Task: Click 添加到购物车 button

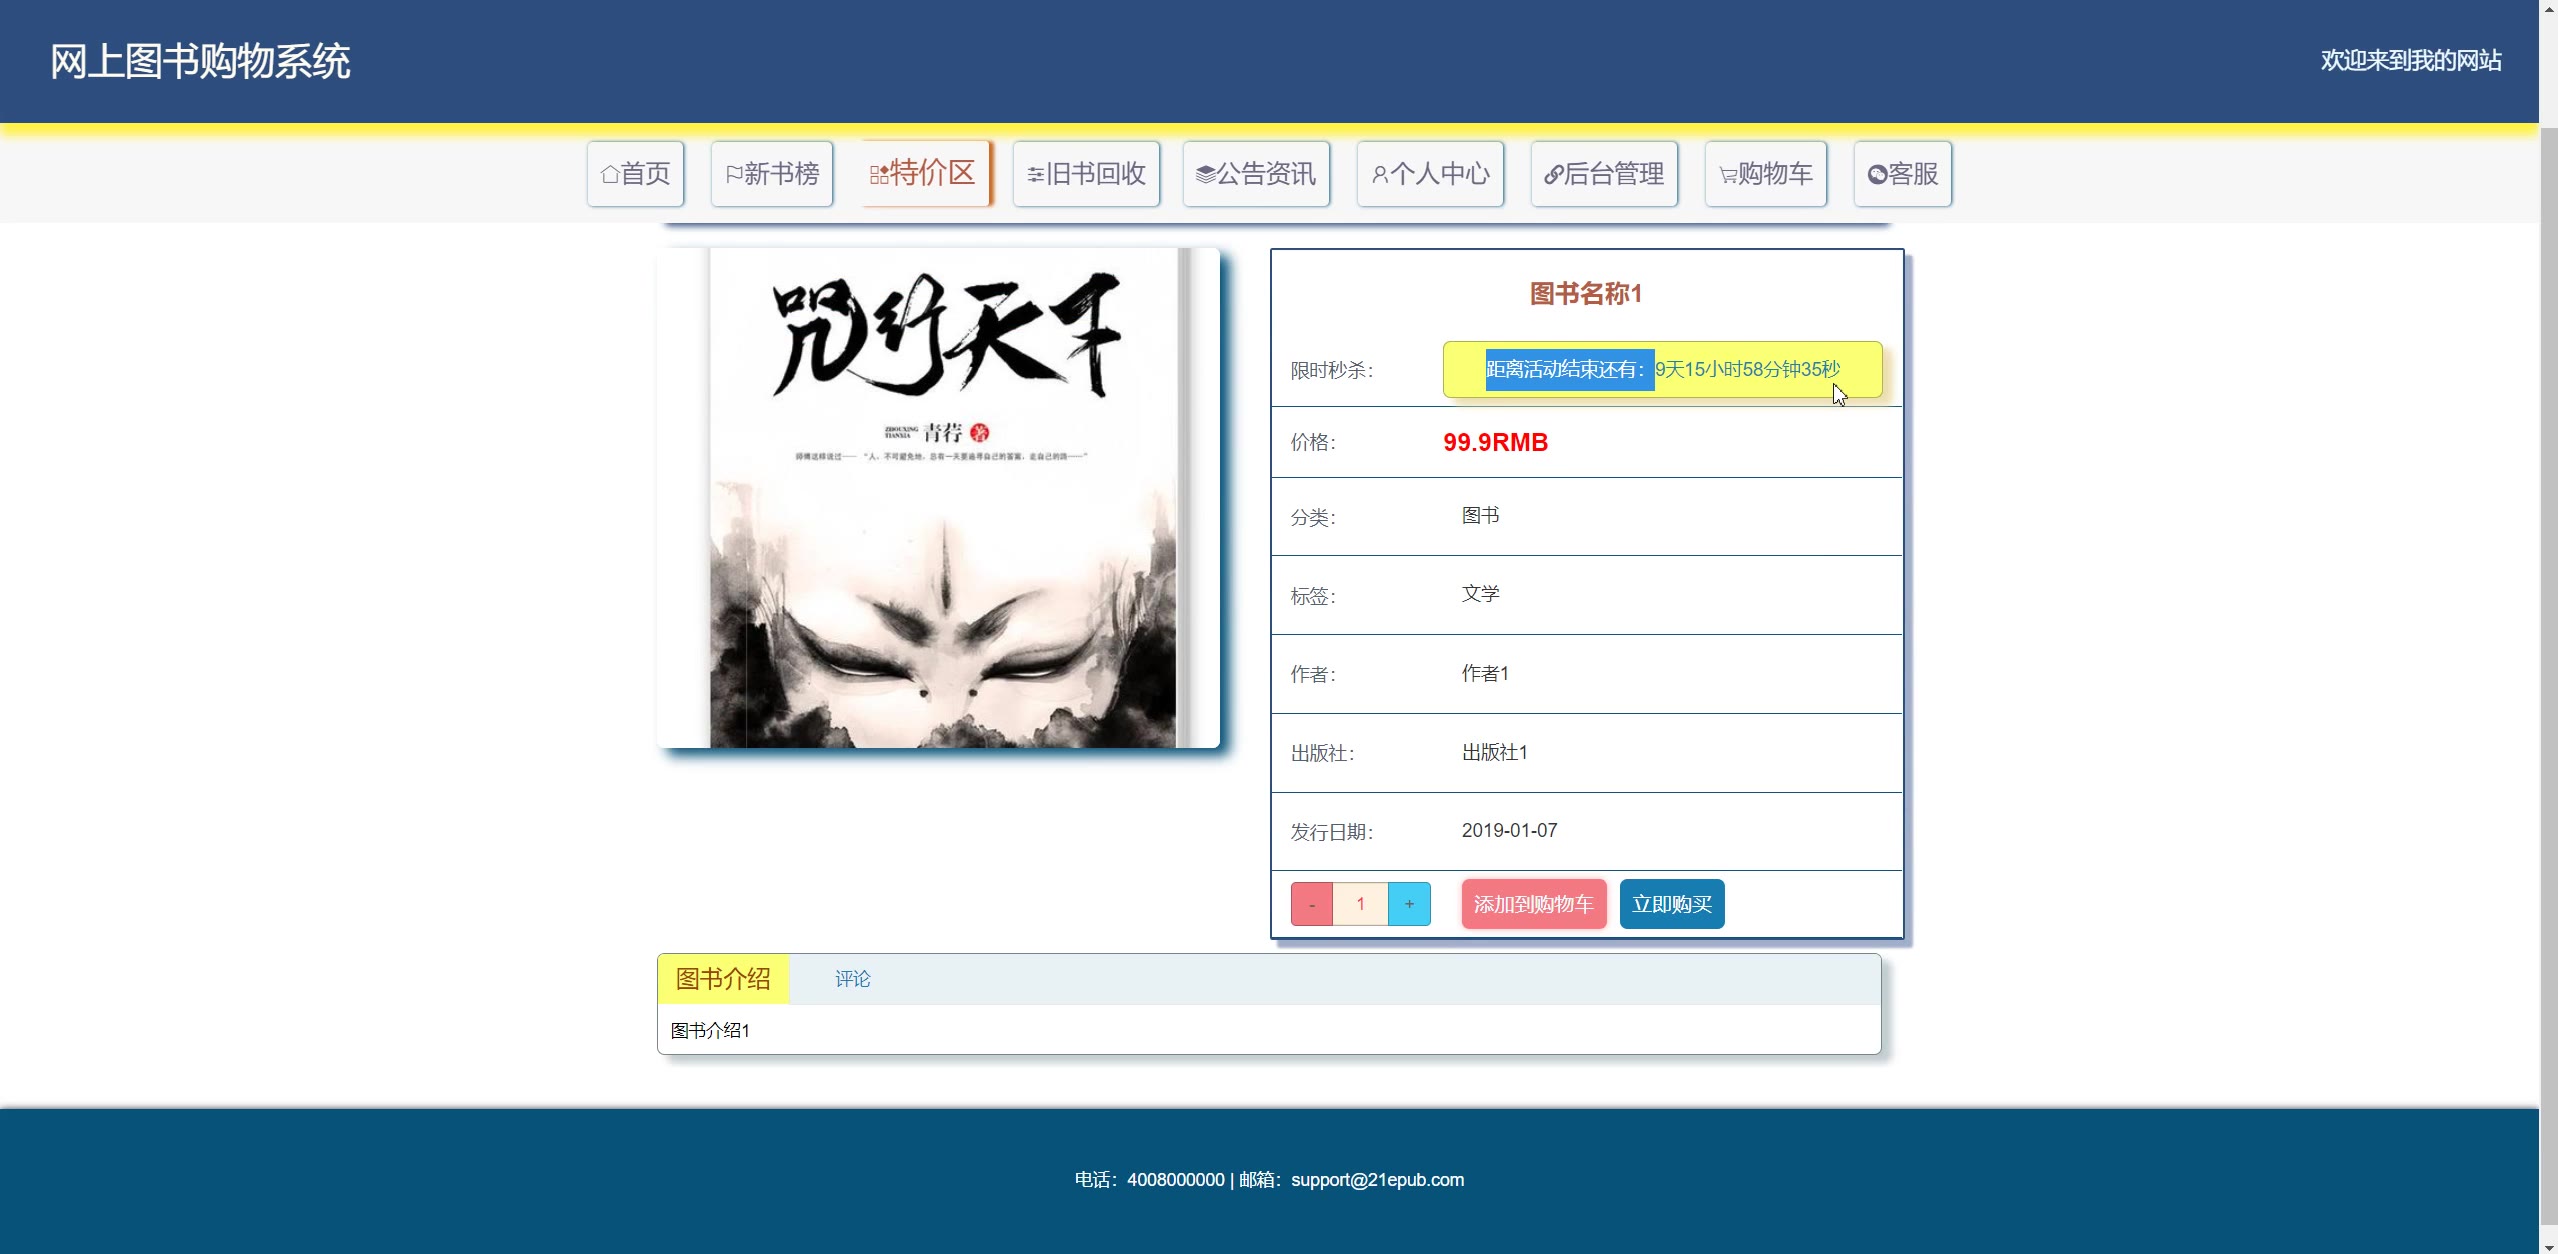Action: coord(1534,904)
